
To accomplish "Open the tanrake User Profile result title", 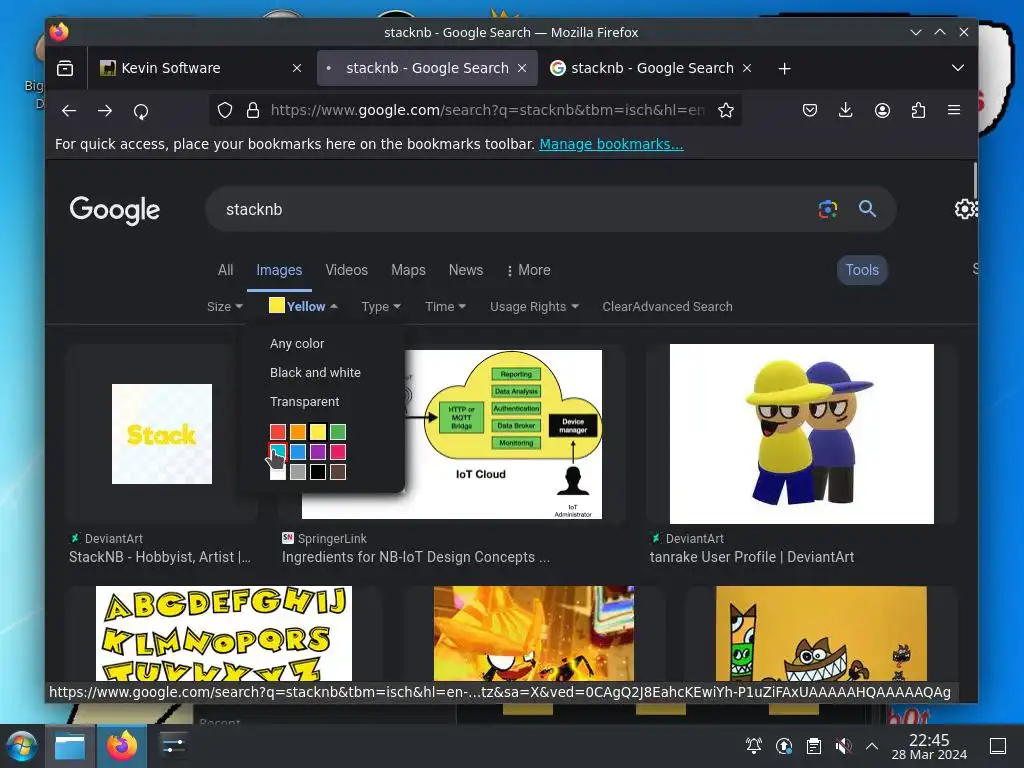I will (752, 557).
